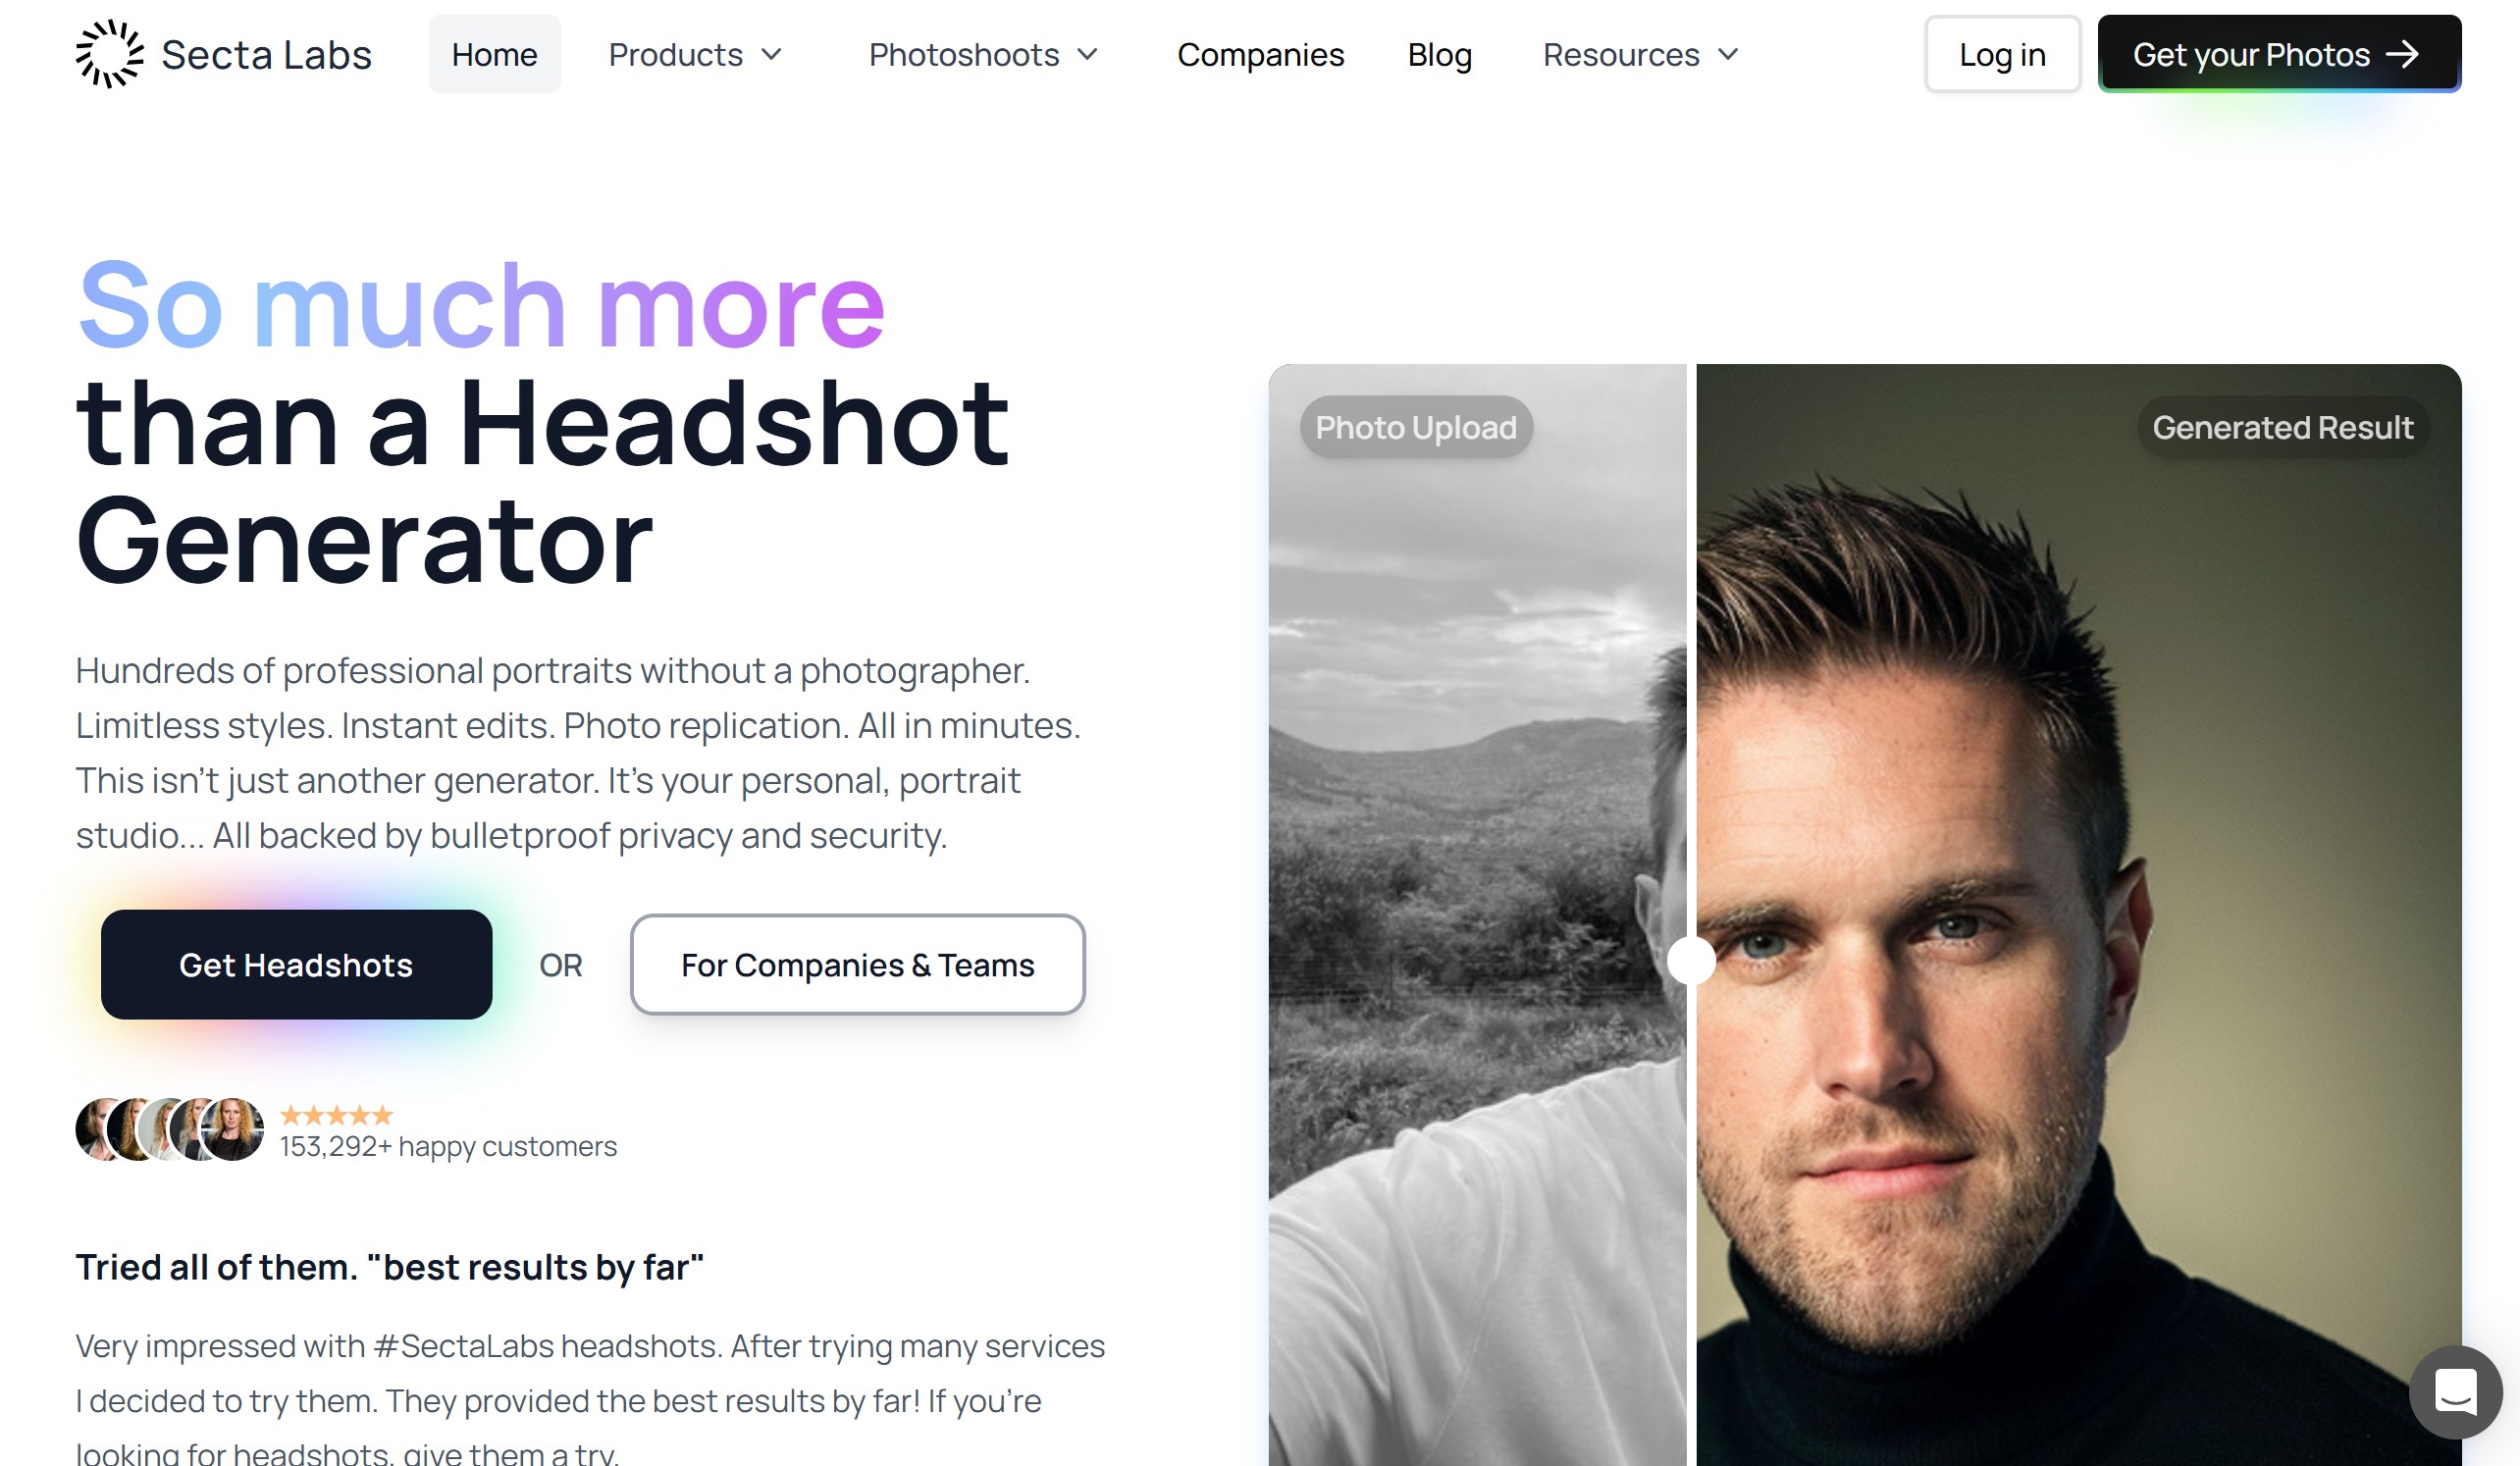
Task: Click the Generated Result label badge
Action: [x=2282, y=427]
